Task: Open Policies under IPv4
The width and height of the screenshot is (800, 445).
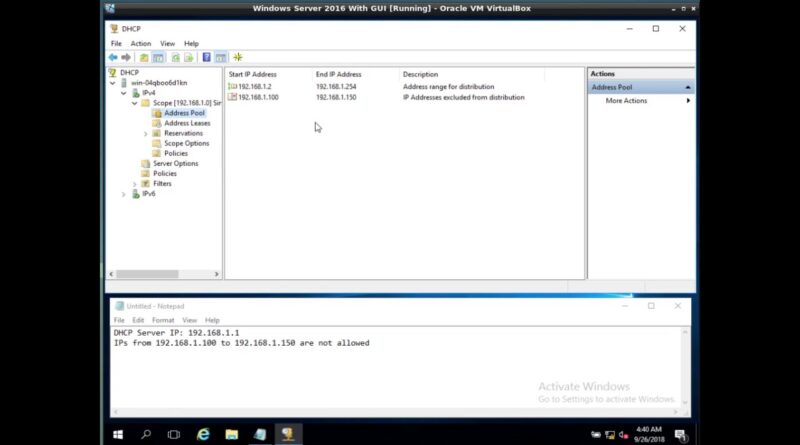Action: tap(164, 174)
